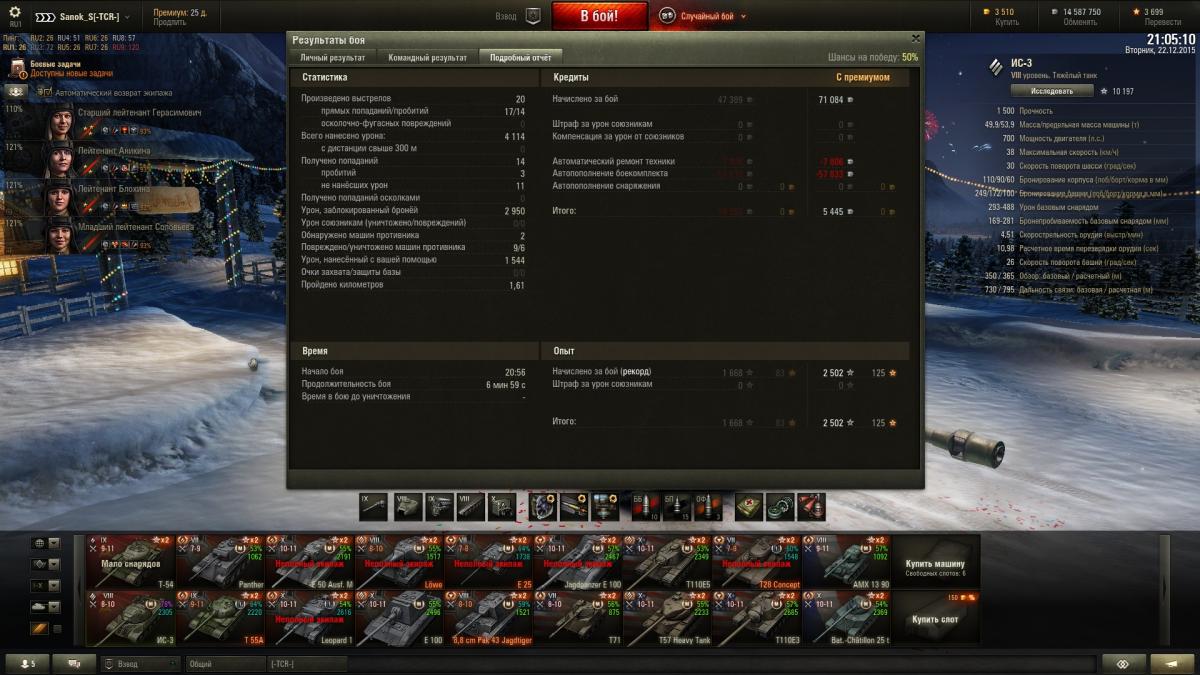Select T 55A tank in carousel
This screenshot has height=675, width=1200.
coord(220,618)
